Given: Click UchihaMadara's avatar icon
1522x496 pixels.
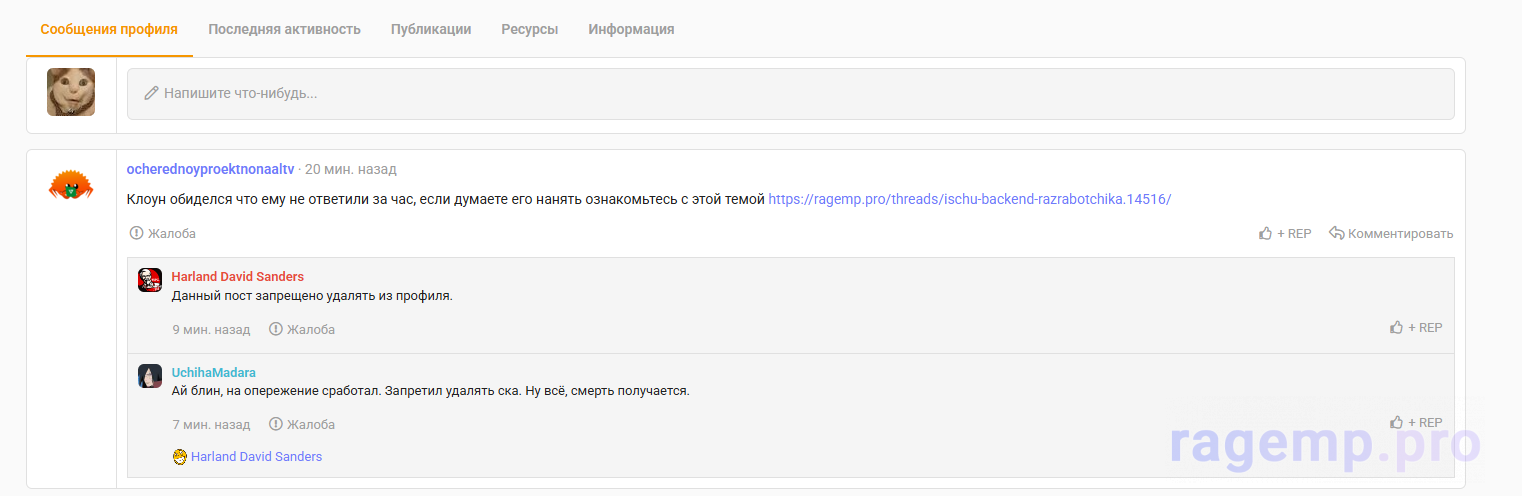Looking at the screenshot, I should point(150,376).
